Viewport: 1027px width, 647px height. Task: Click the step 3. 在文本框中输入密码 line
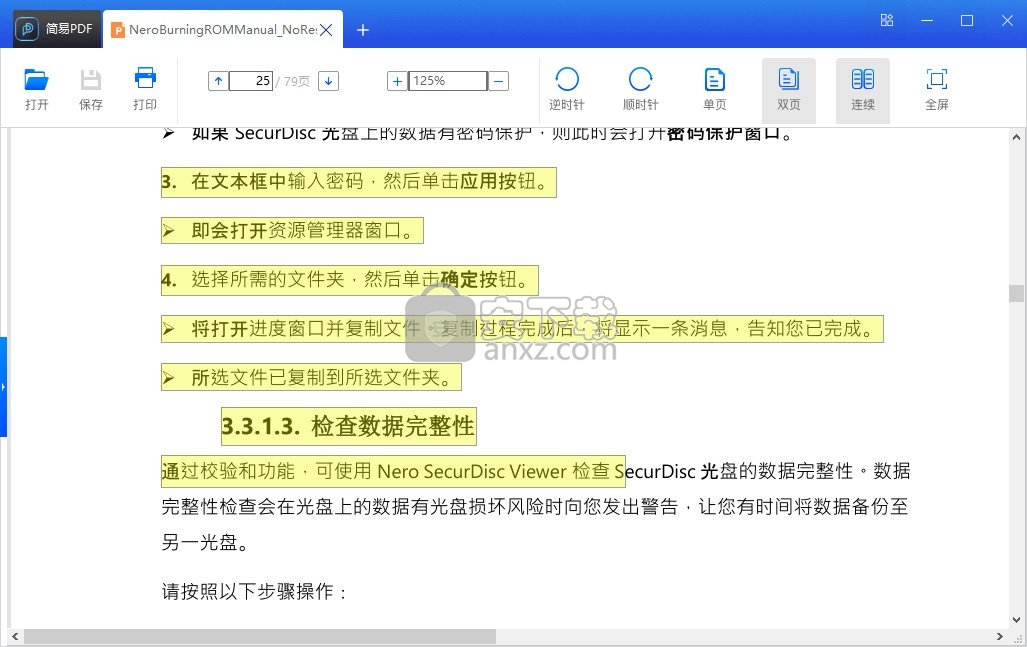coord(359,182)
